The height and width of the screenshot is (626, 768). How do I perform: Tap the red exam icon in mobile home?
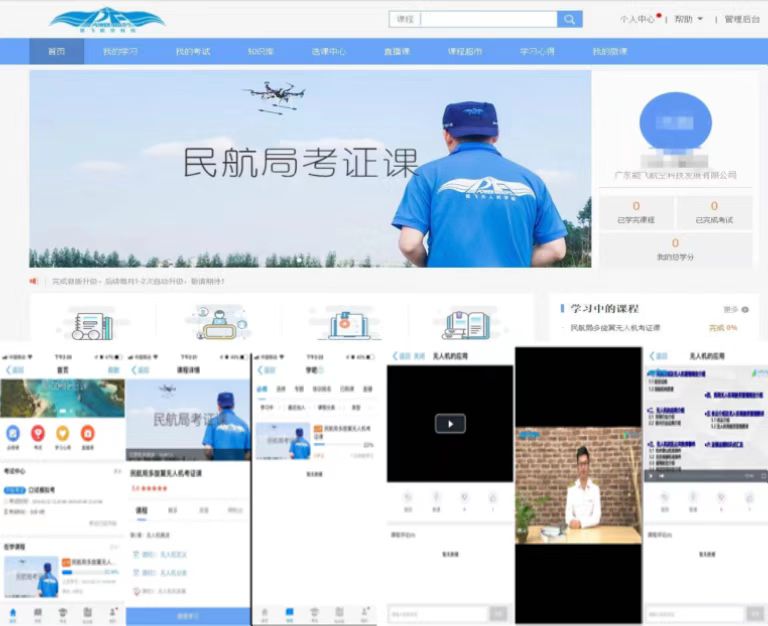click(x=38, y=433)
